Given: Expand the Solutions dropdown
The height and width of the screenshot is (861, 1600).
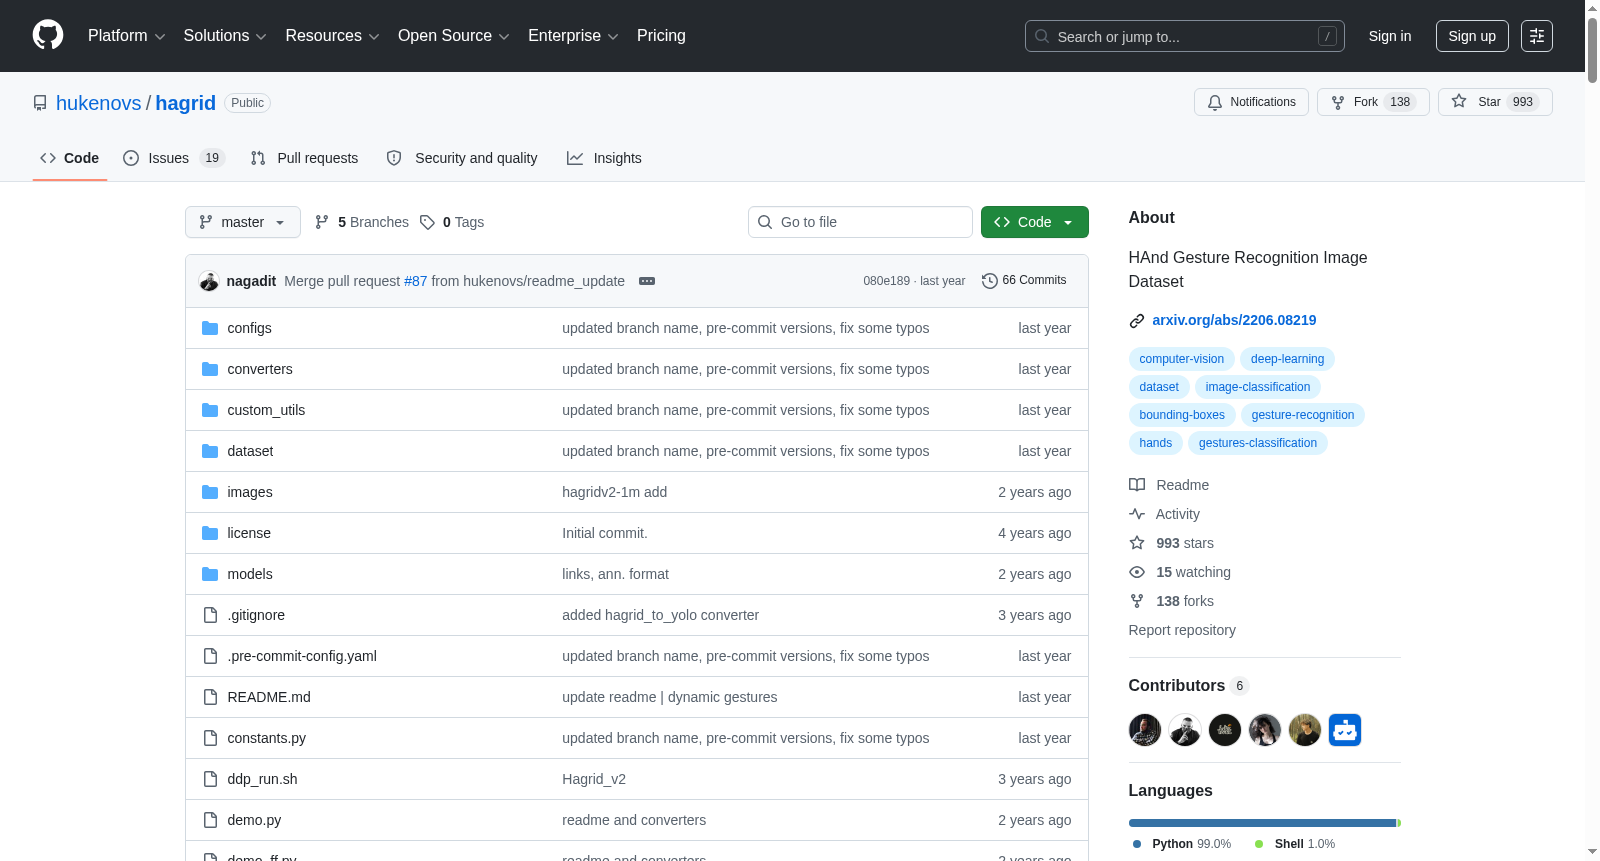Looking at the screenshot, I should coord(225,36).
